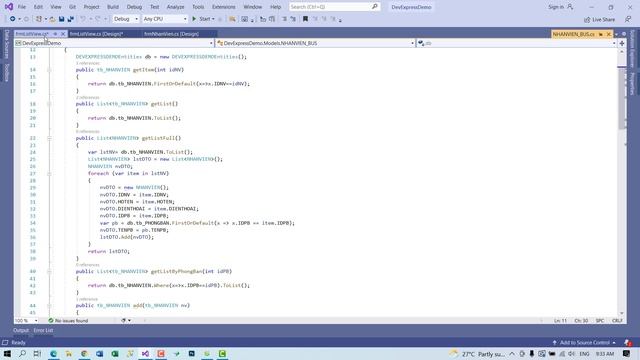The image size is (640, 360).
Task: Click the Save All icon
Action: 70,19
